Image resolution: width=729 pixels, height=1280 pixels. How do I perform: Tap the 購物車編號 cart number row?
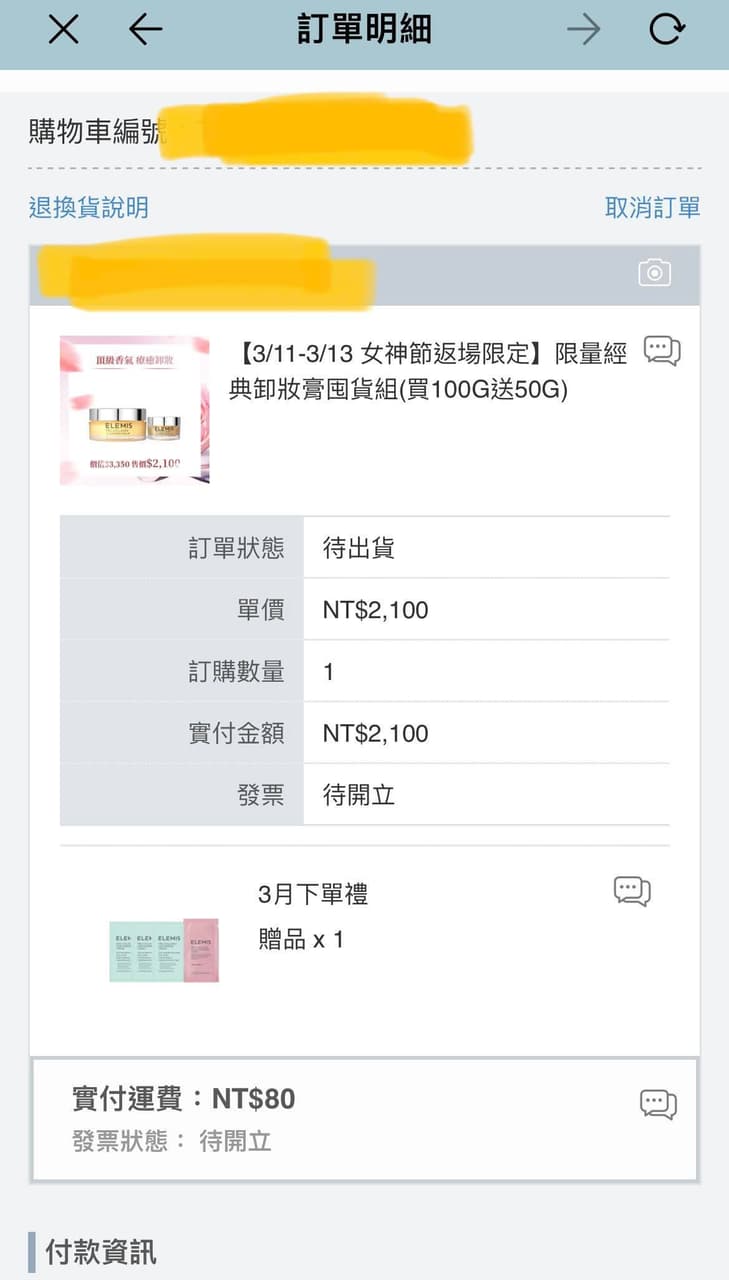pos(98,132)
